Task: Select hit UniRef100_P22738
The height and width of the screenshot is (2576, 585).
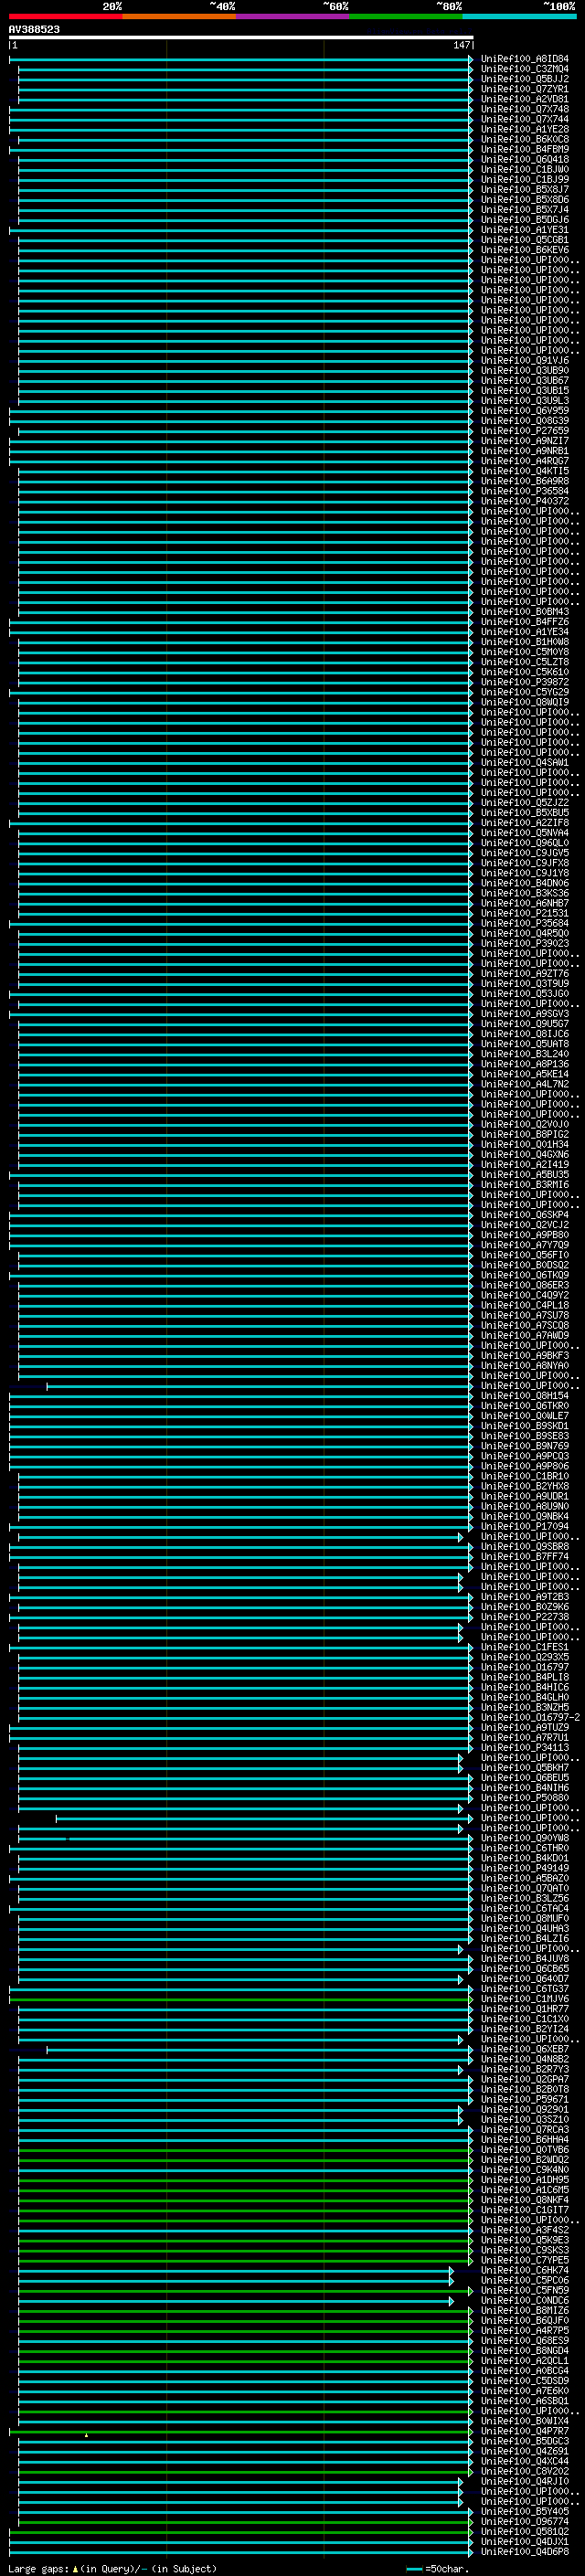Action: click(525, 1617)
